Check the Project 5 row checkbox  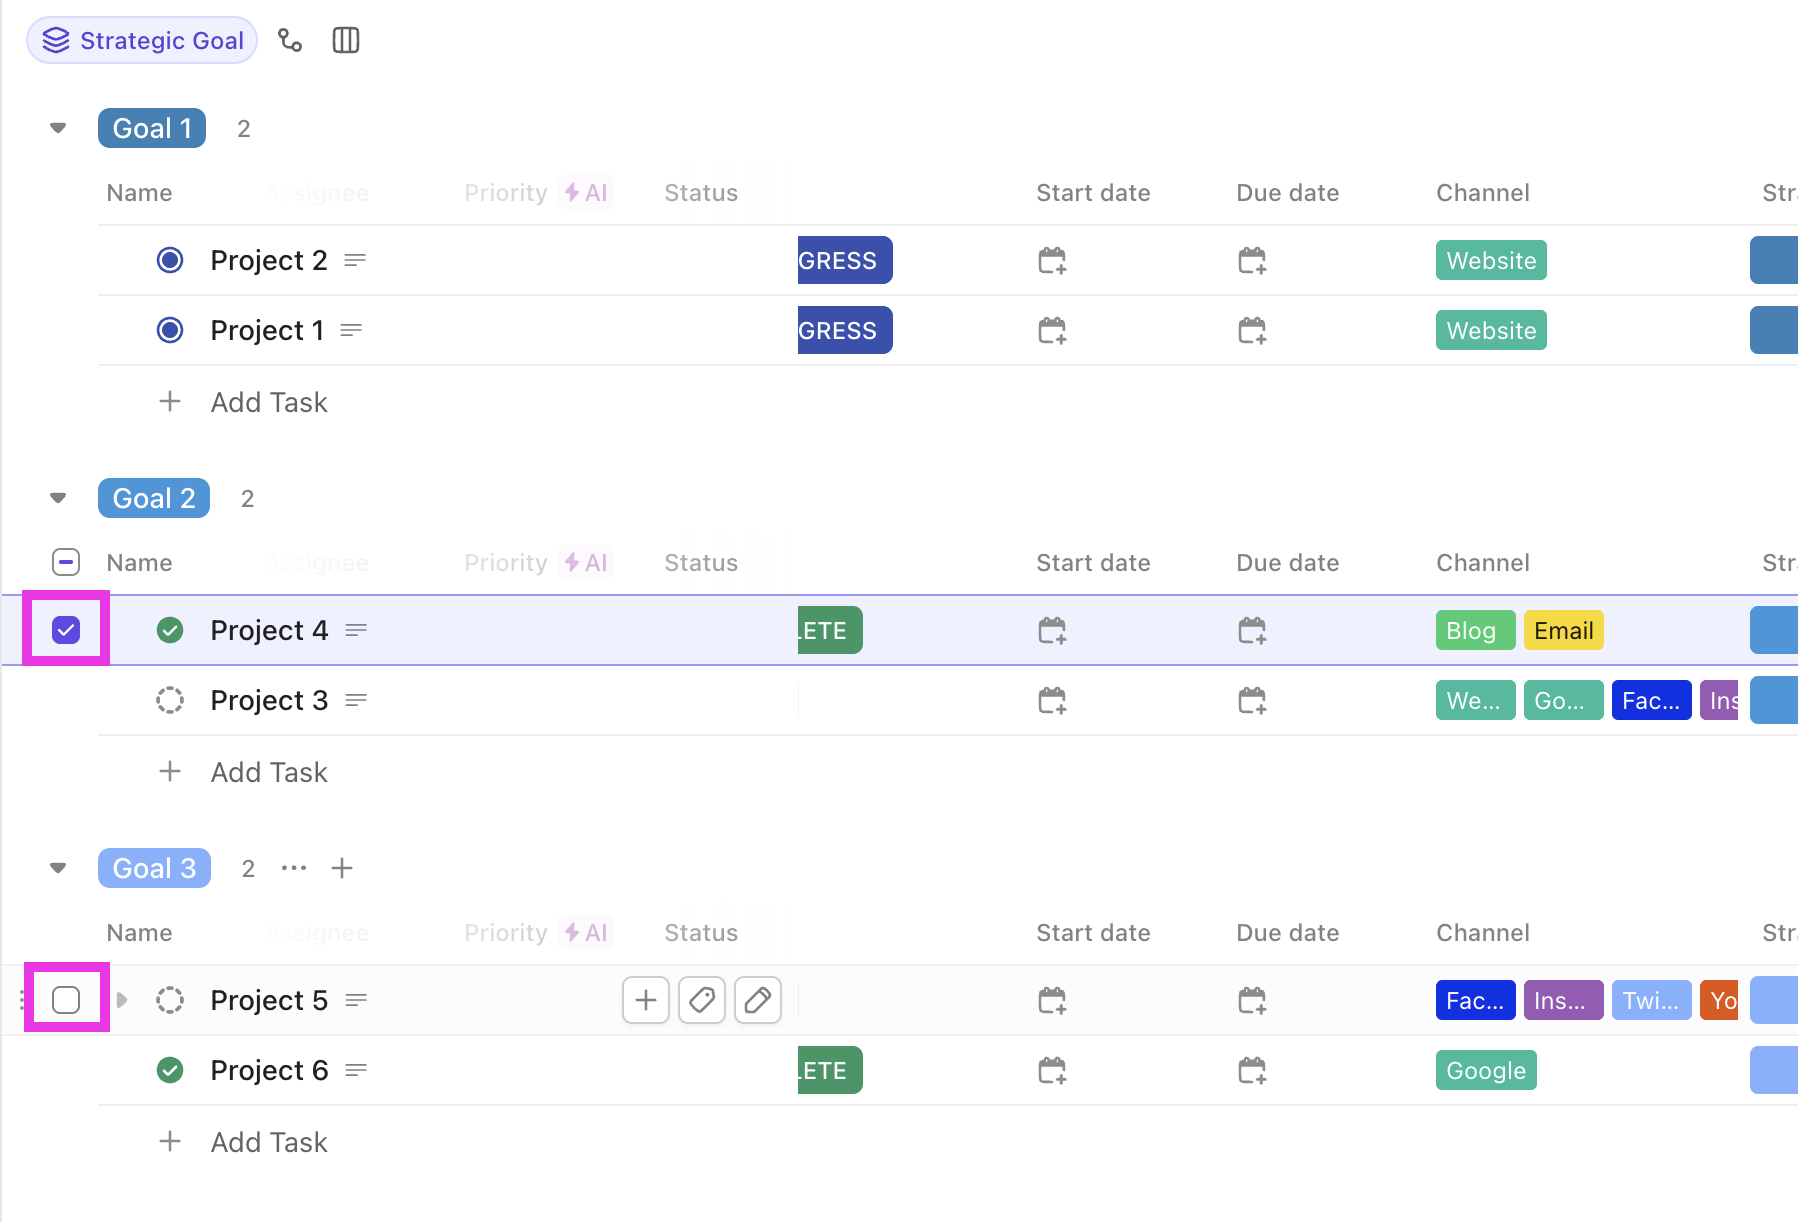click(65, 998)
